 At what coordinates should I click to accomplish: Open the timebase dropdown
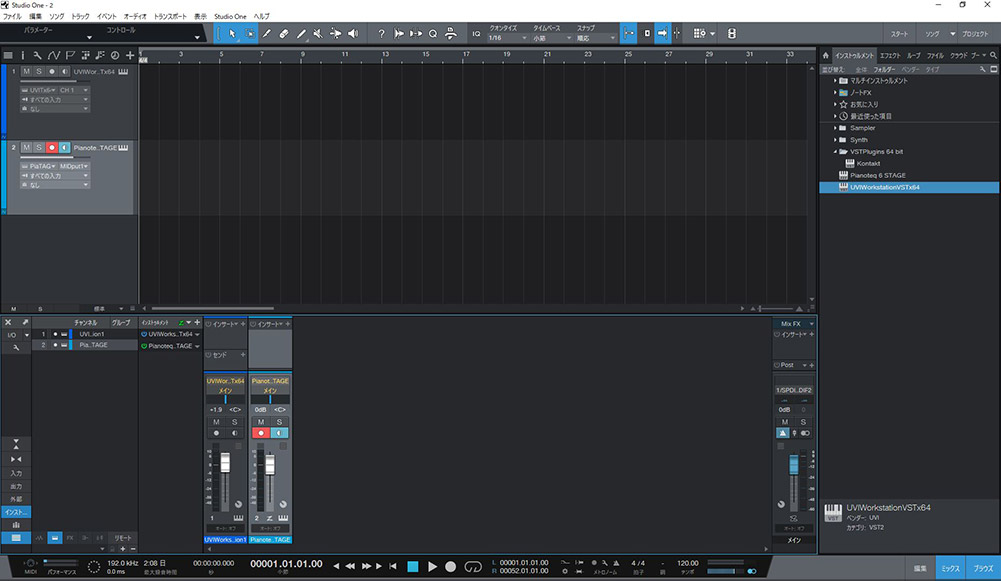[552, 38]
